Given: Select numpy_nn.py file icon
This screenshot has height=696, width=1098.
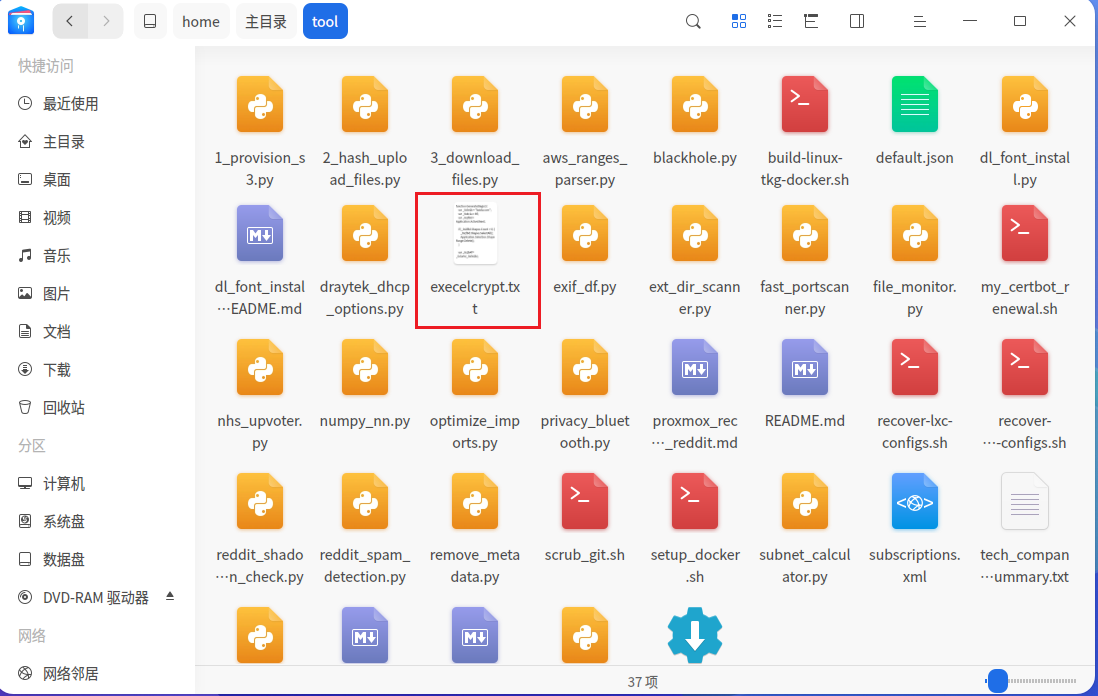Looking at the screenshot, I should (x=365, y=368).
